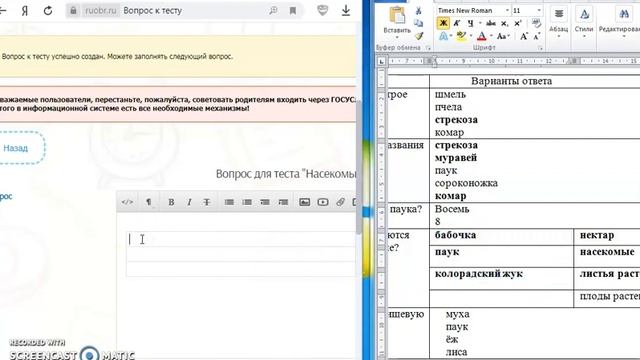Click Text Effects glowing A icon
The width and height of the screenshot is (640, 360).
click(x=443, y=36)
